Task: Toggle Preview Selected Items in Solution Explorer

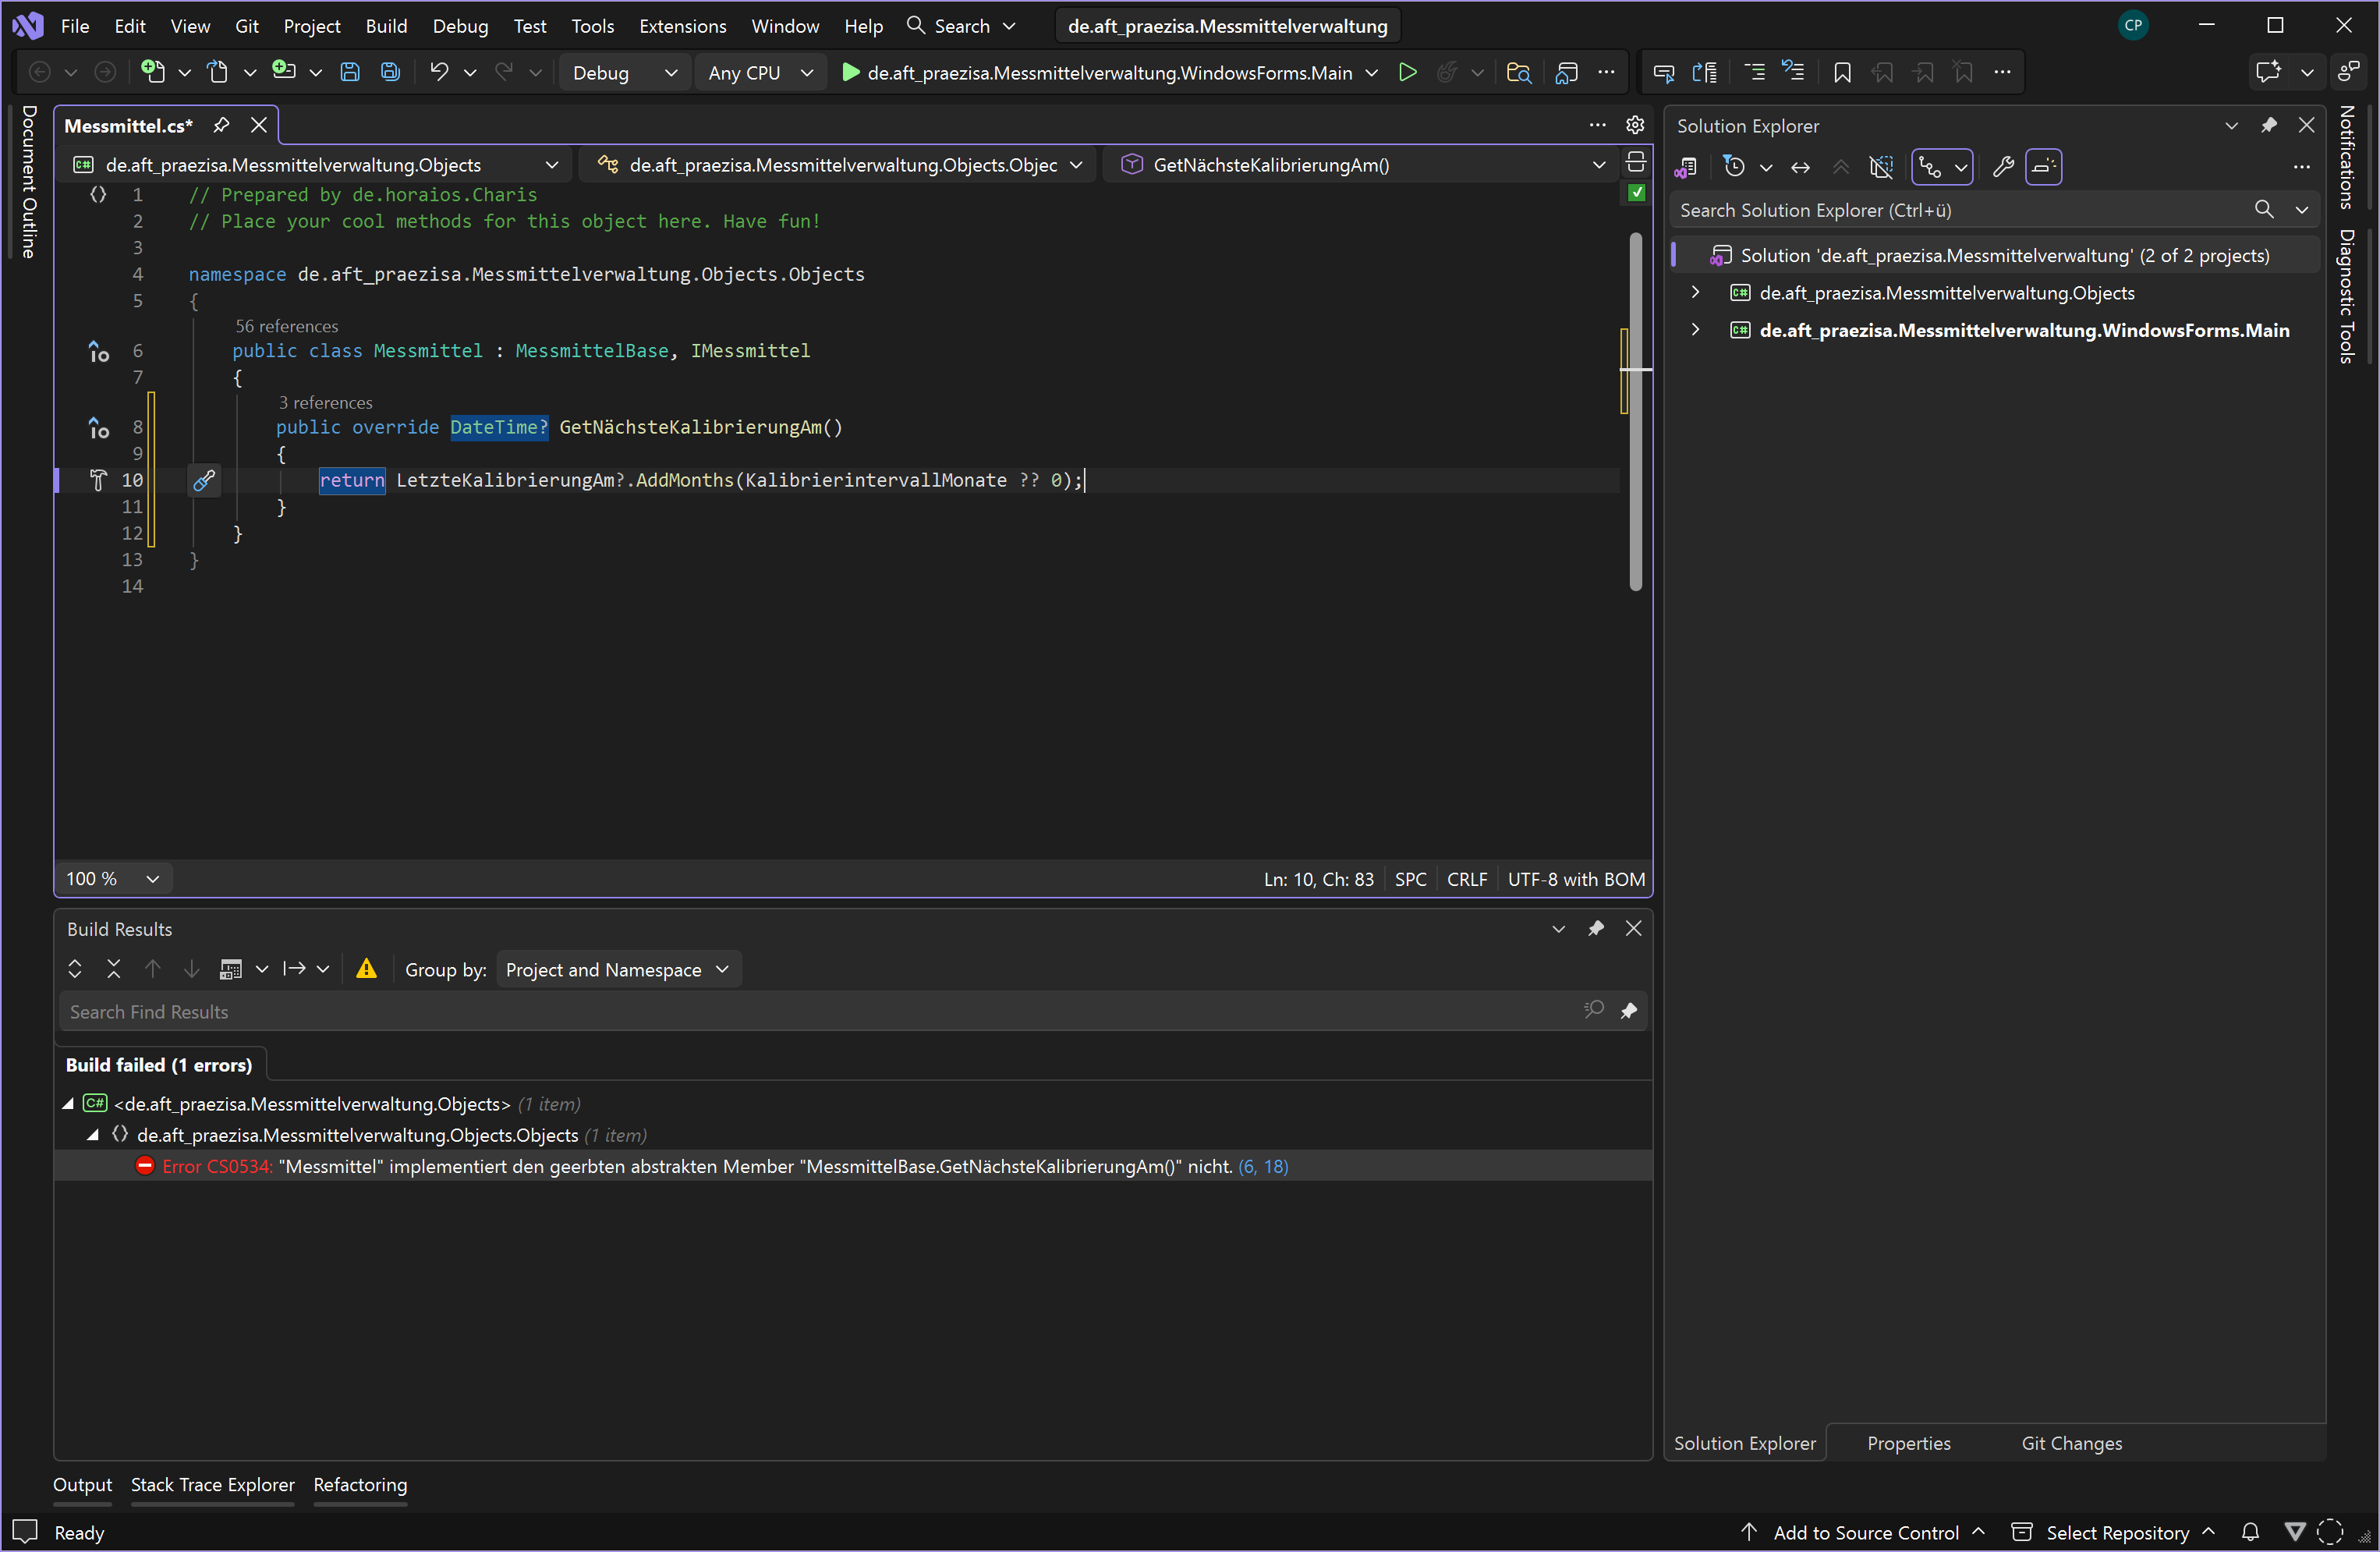Action: tap(2043, 167)
